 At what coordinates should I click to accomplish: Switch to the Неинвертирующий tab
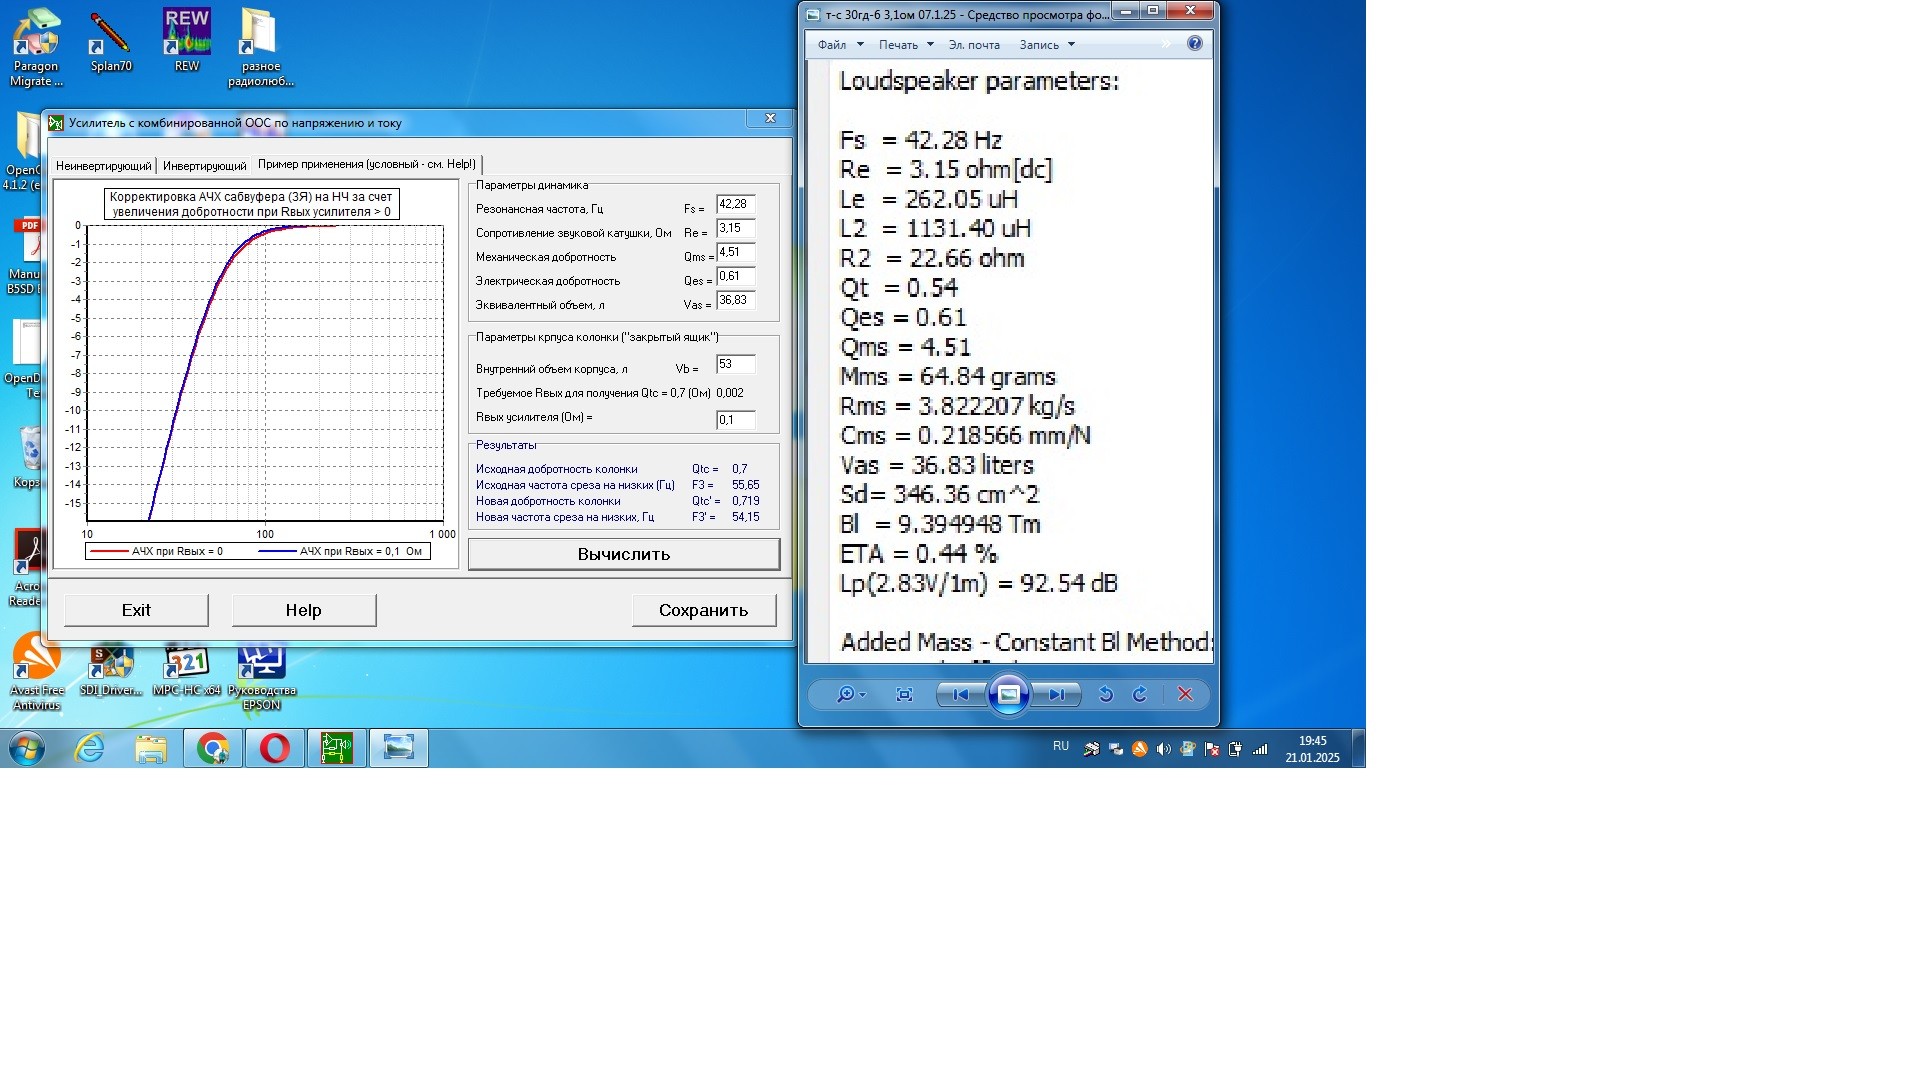103,166
